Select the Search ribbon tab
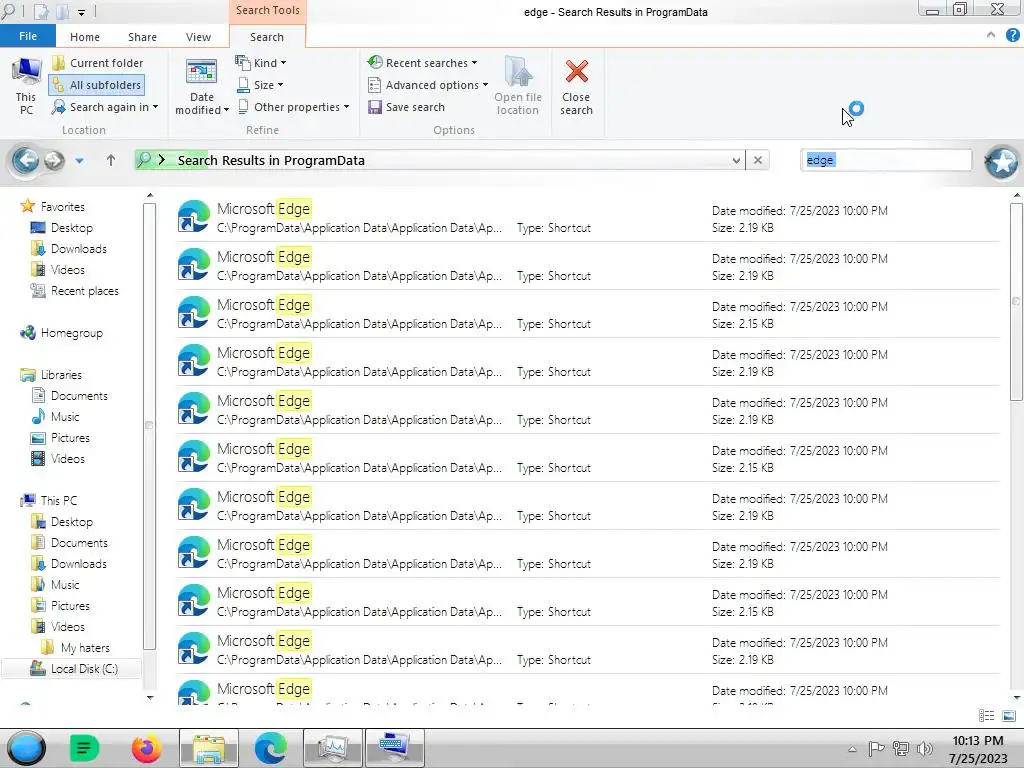The image size is (1024, 768). tap(266, 37)
